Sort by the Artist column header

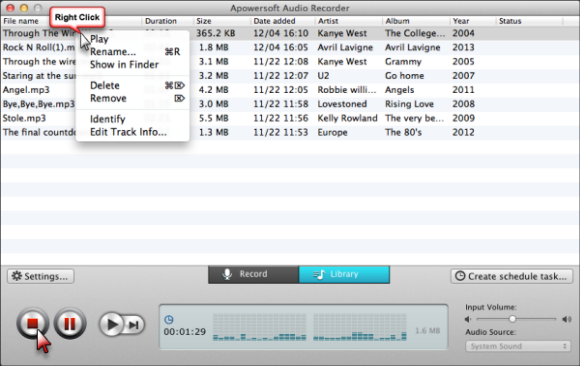328,21
